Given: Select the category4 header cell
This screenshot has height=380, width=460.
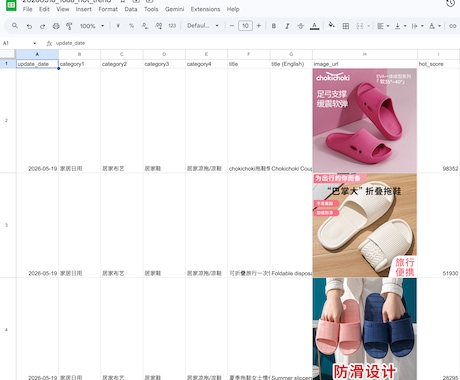Looking at the screenshot, I should click(x=206, y=64).
